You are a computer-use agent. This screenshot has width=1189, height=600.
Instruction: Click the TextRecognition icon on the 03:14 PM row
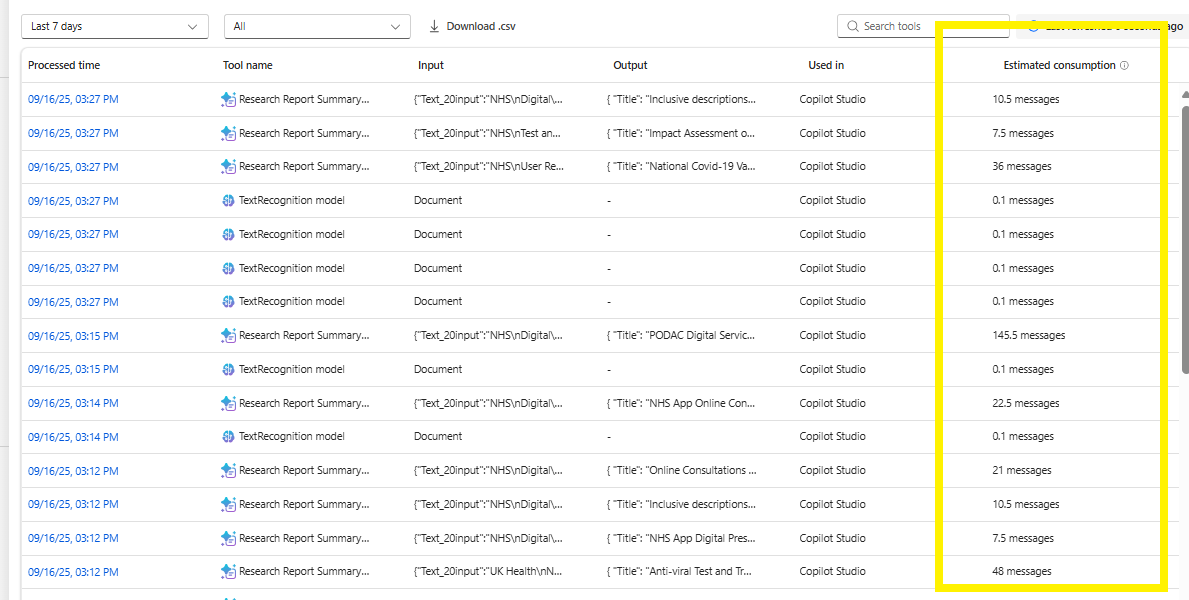point(228,436)
